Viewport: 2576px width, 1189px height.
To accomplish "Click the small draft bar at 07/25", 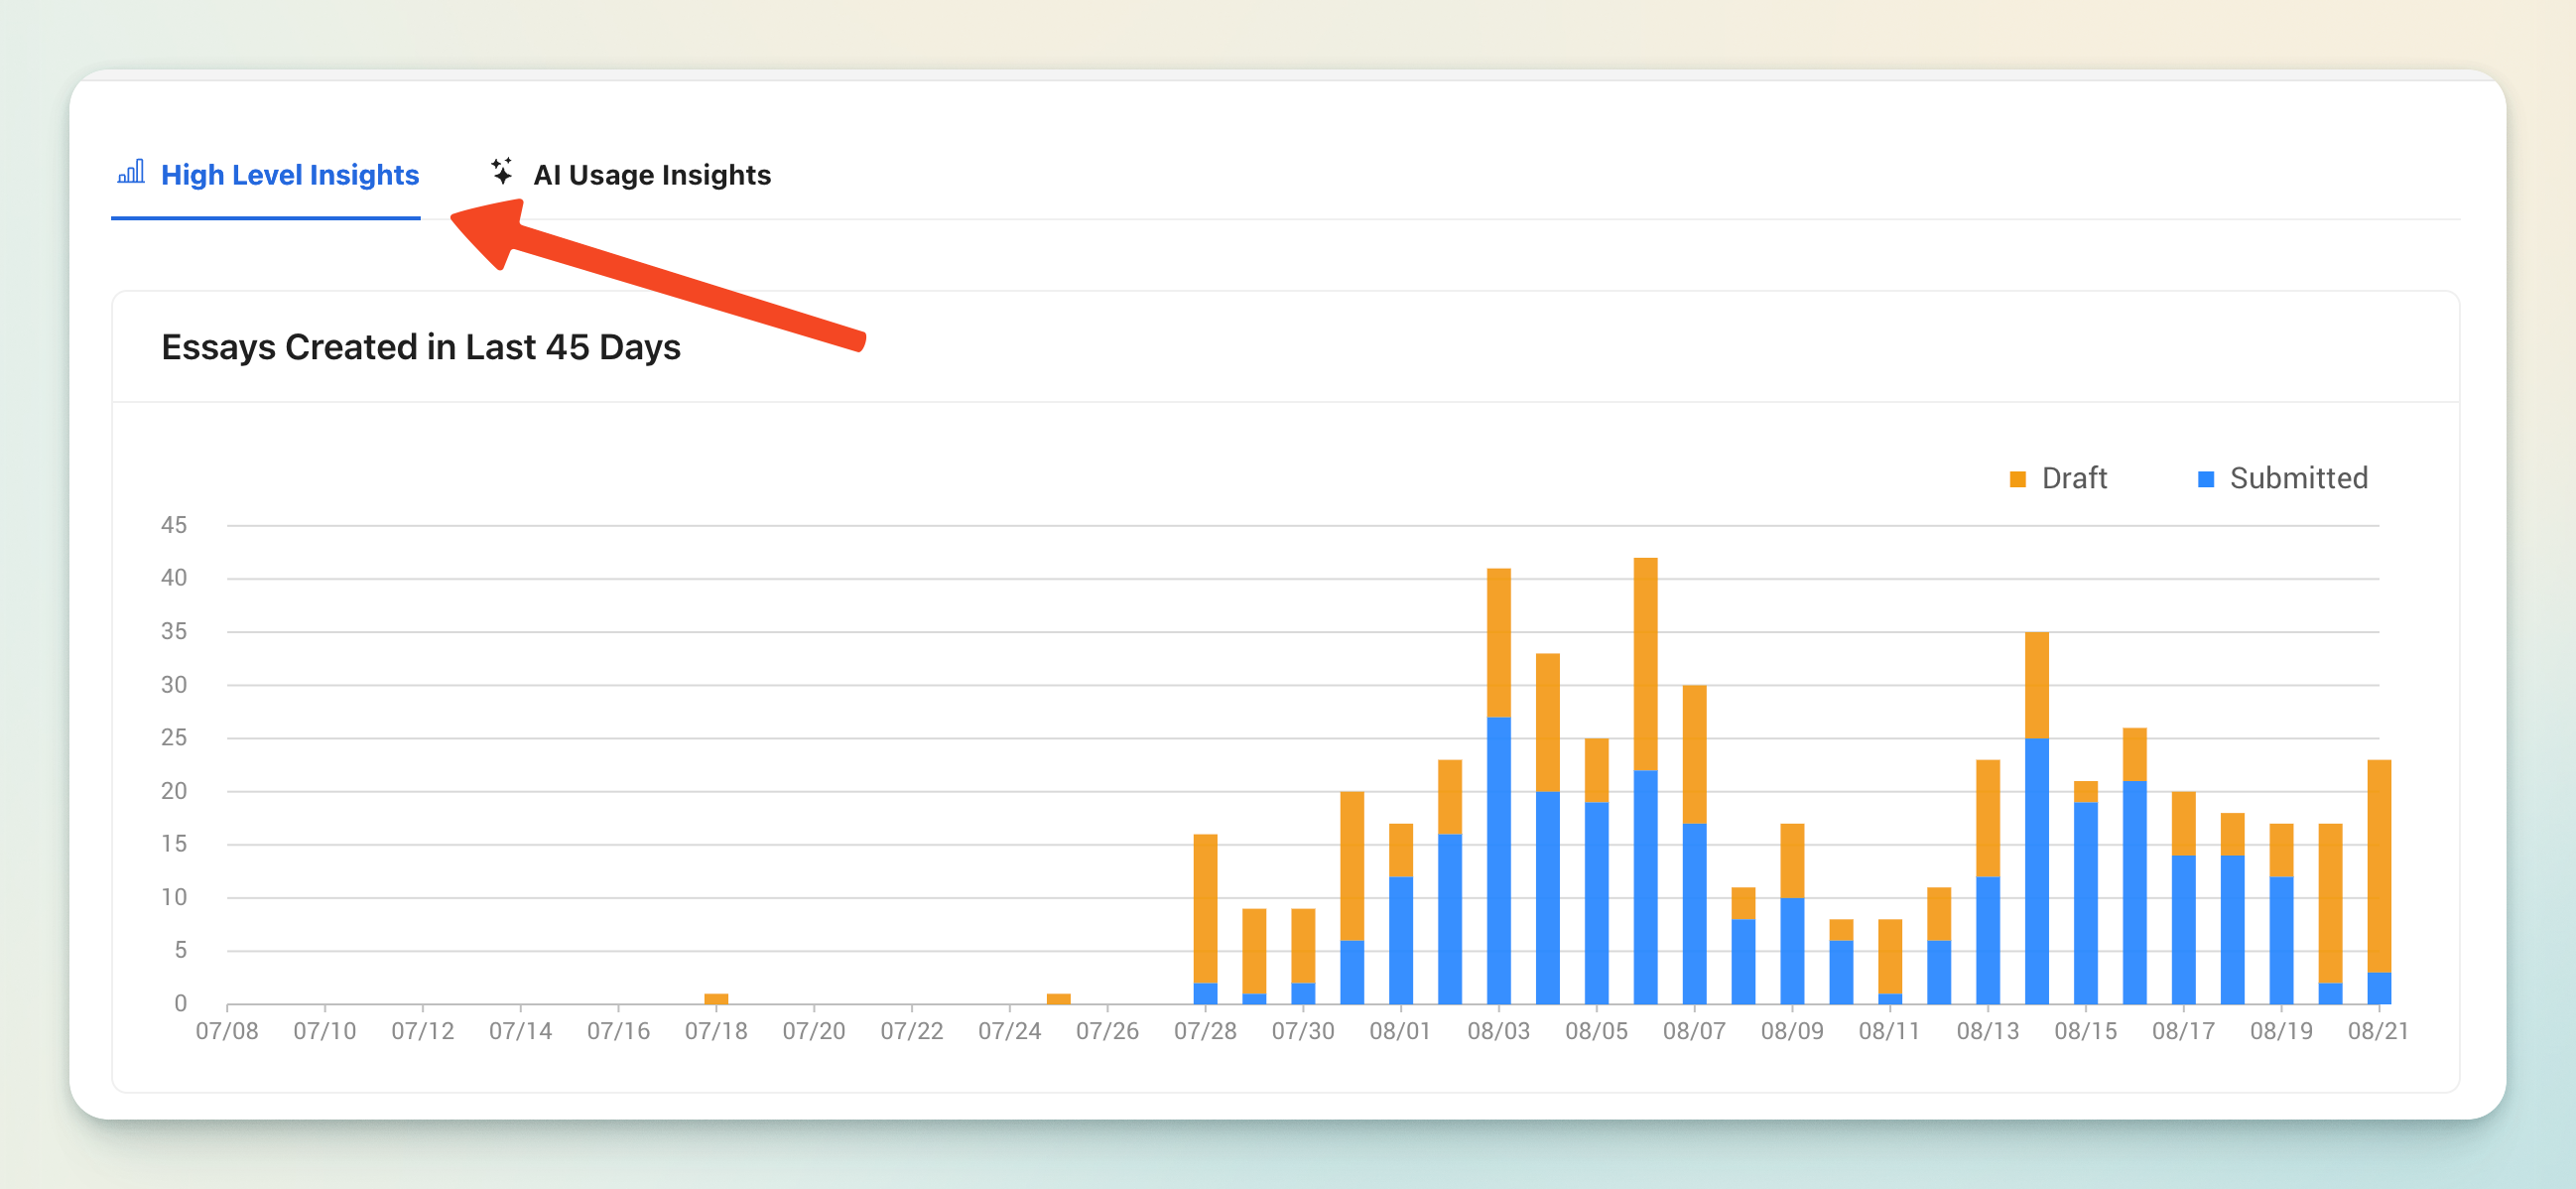I will [1058, 998].
